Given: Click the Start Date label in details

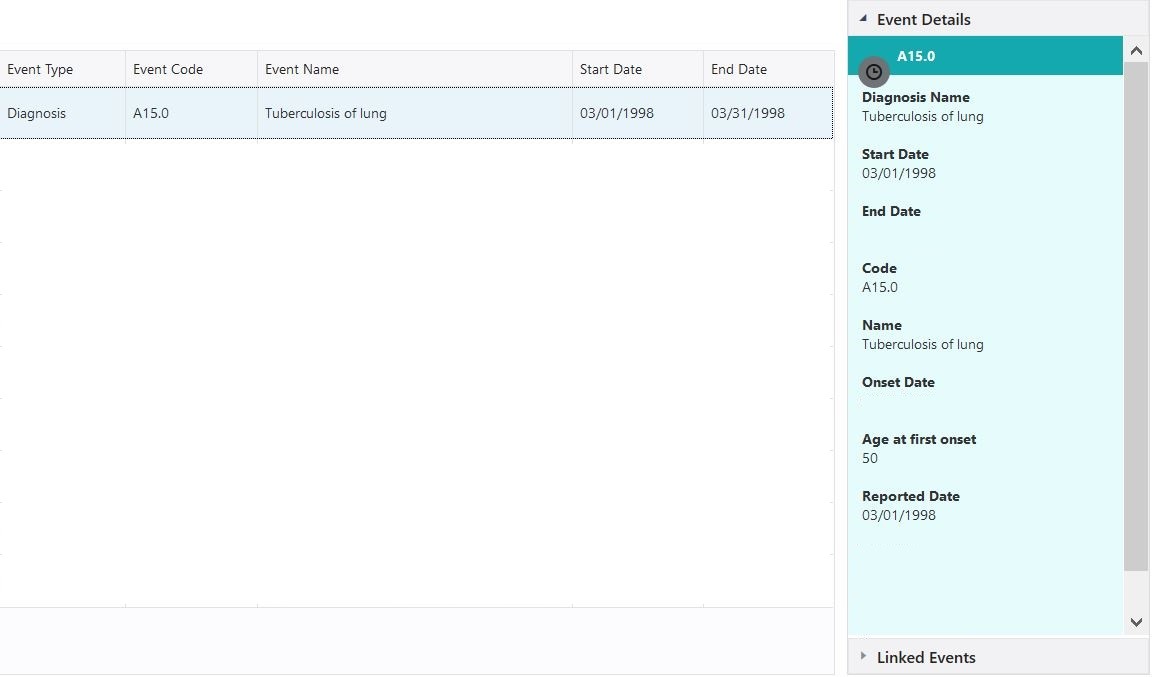Looking at the screenshot, I should [x=895, y=154].
